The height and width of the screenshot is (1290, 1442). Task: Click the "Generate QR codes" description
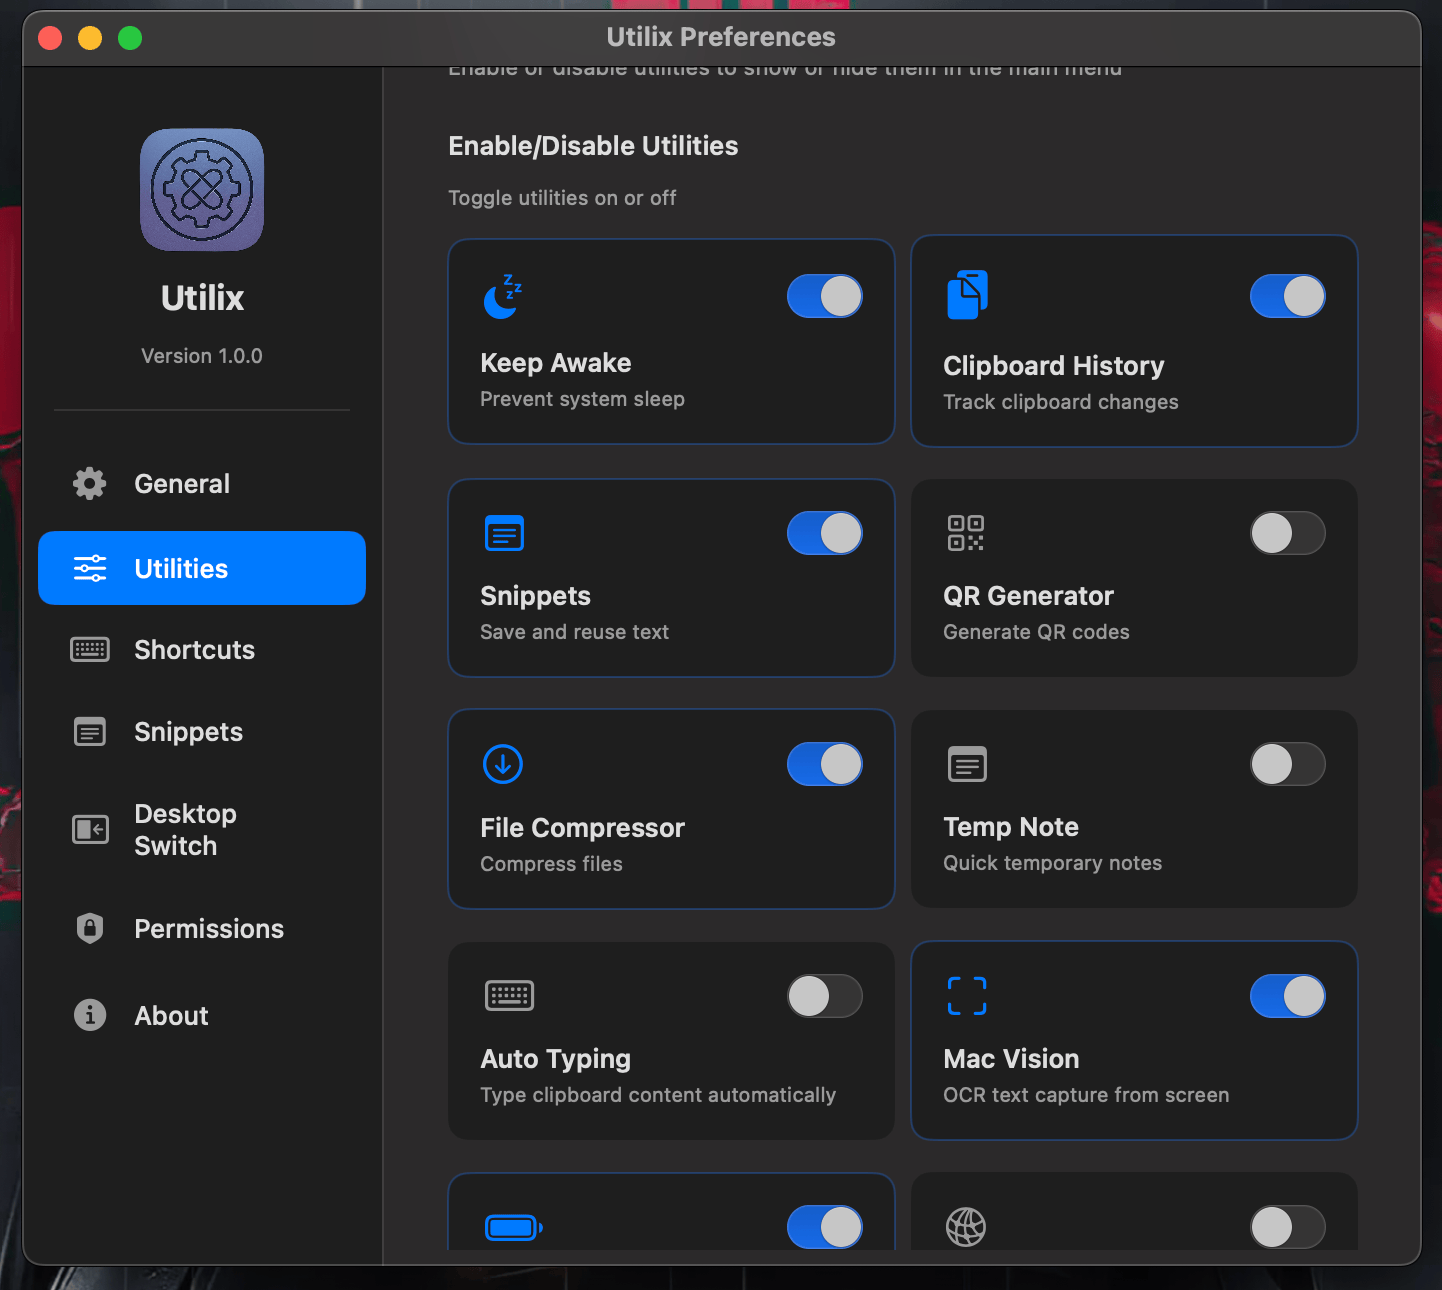pos(1036,632)
